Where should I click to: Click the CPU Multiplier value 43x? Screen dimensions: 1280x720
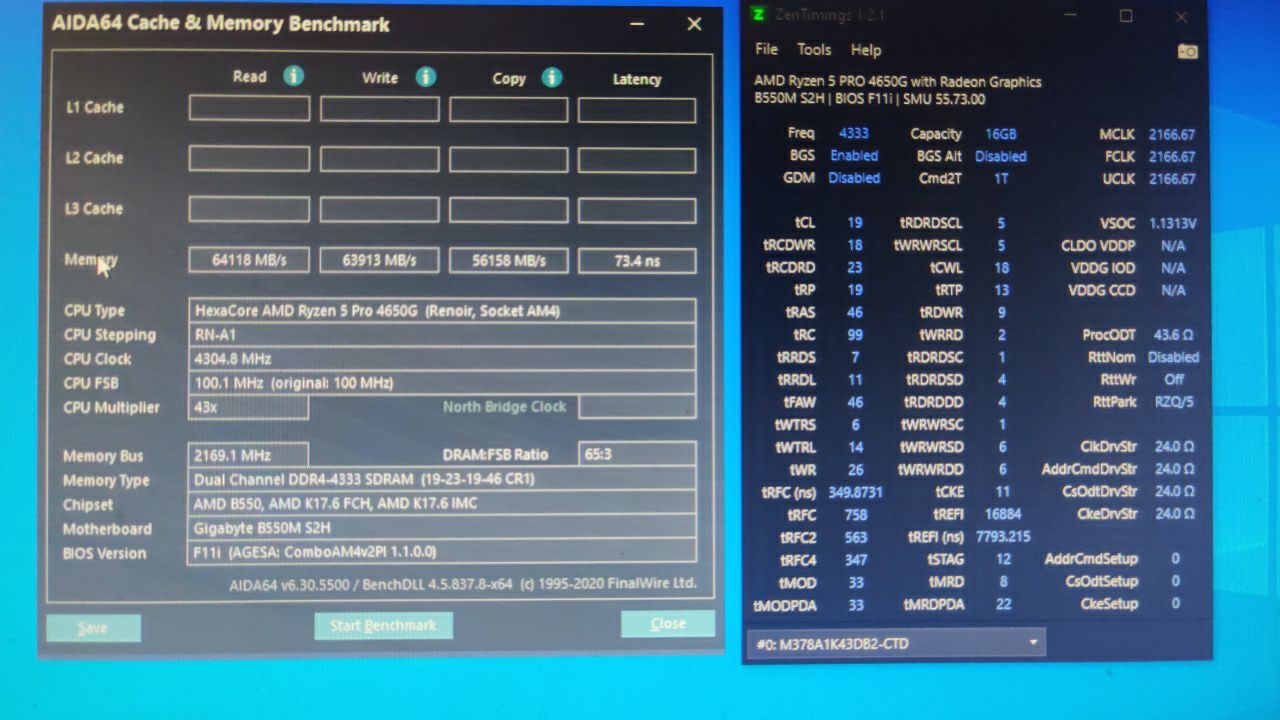click(x=248, y=407)
